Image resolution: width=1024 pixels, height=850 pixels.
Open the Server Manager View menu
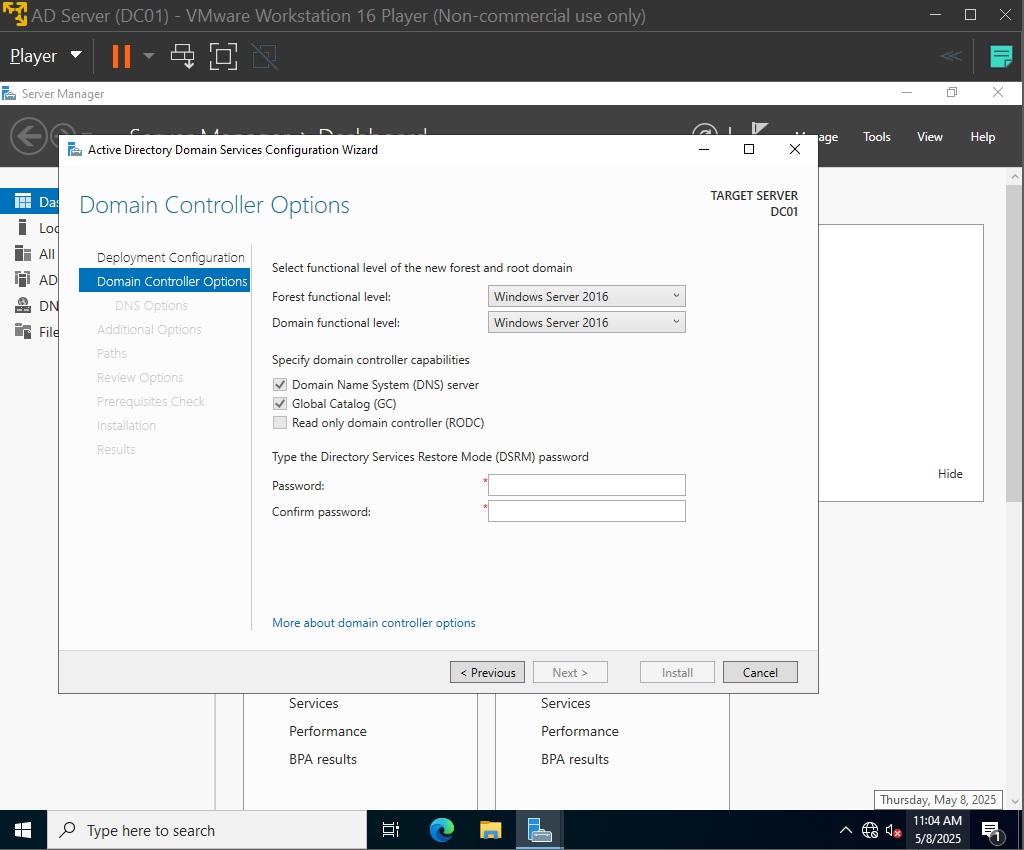click(x=929, y=137)
